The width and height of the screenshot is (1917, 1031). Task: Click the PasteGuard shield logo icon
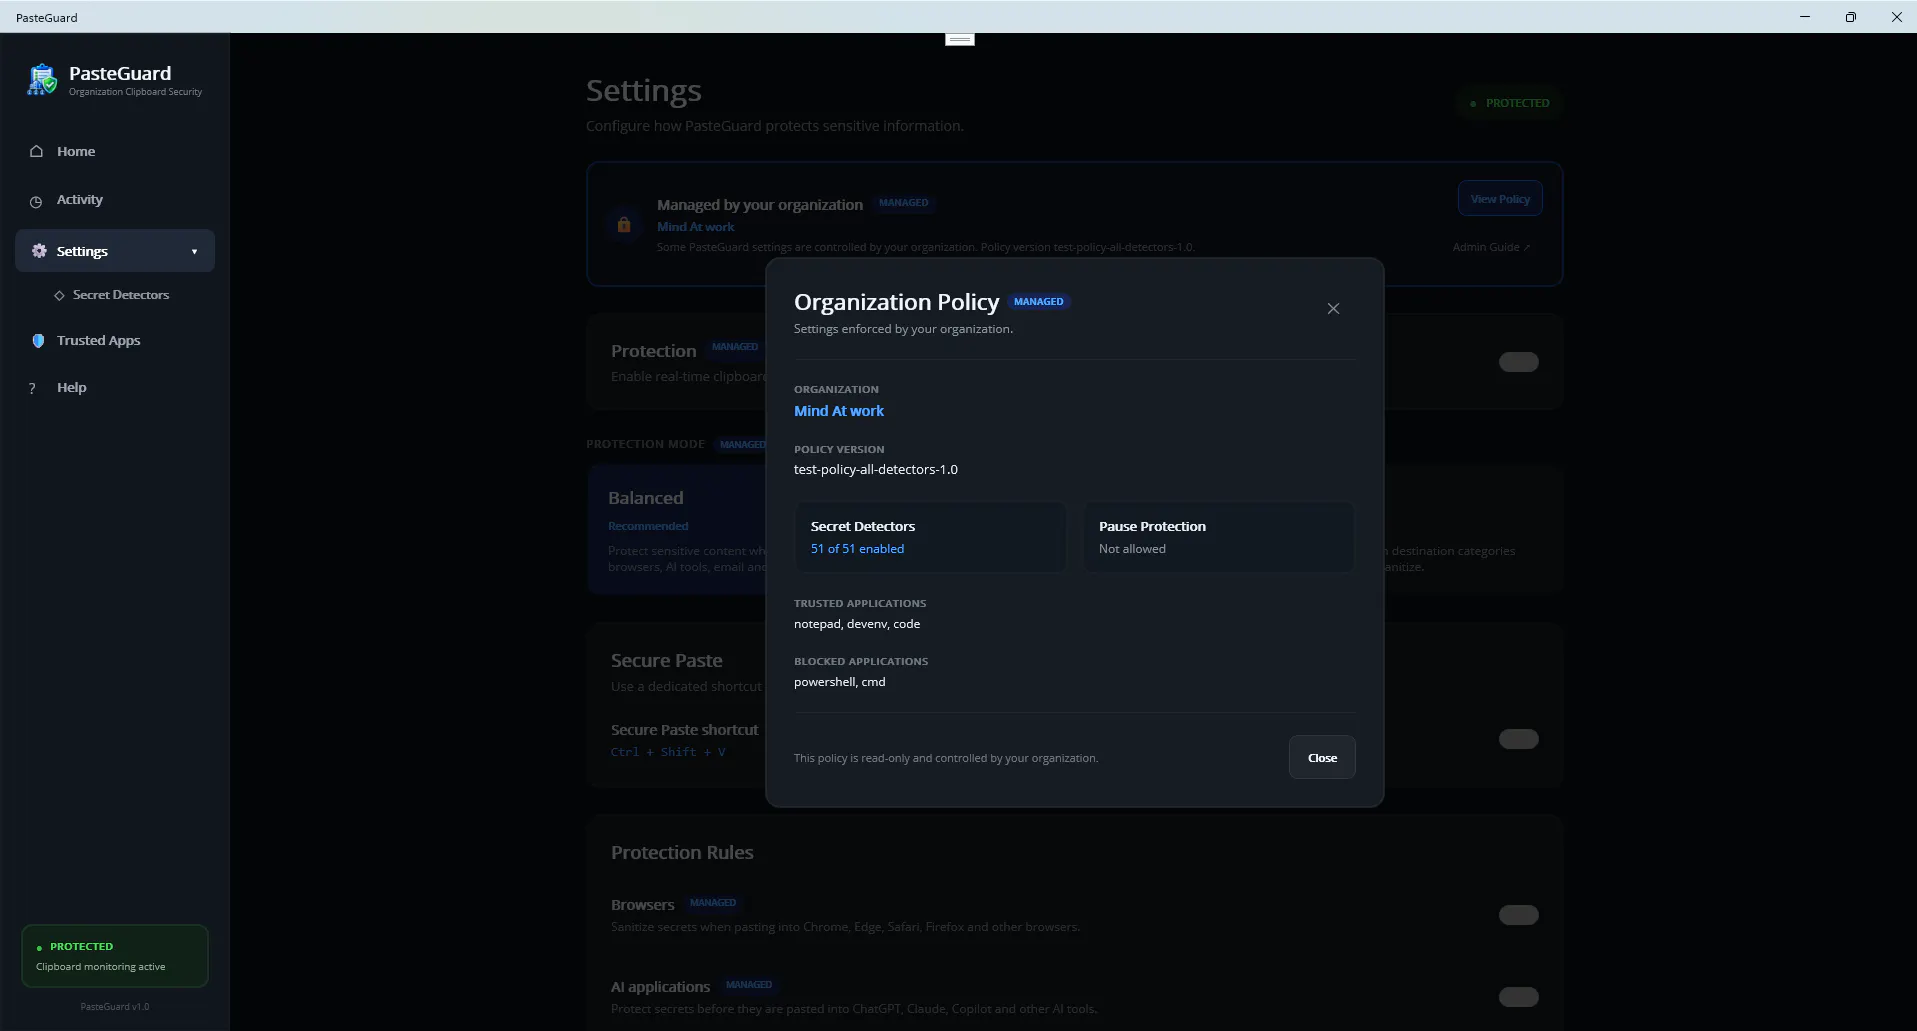coord(42,79)
